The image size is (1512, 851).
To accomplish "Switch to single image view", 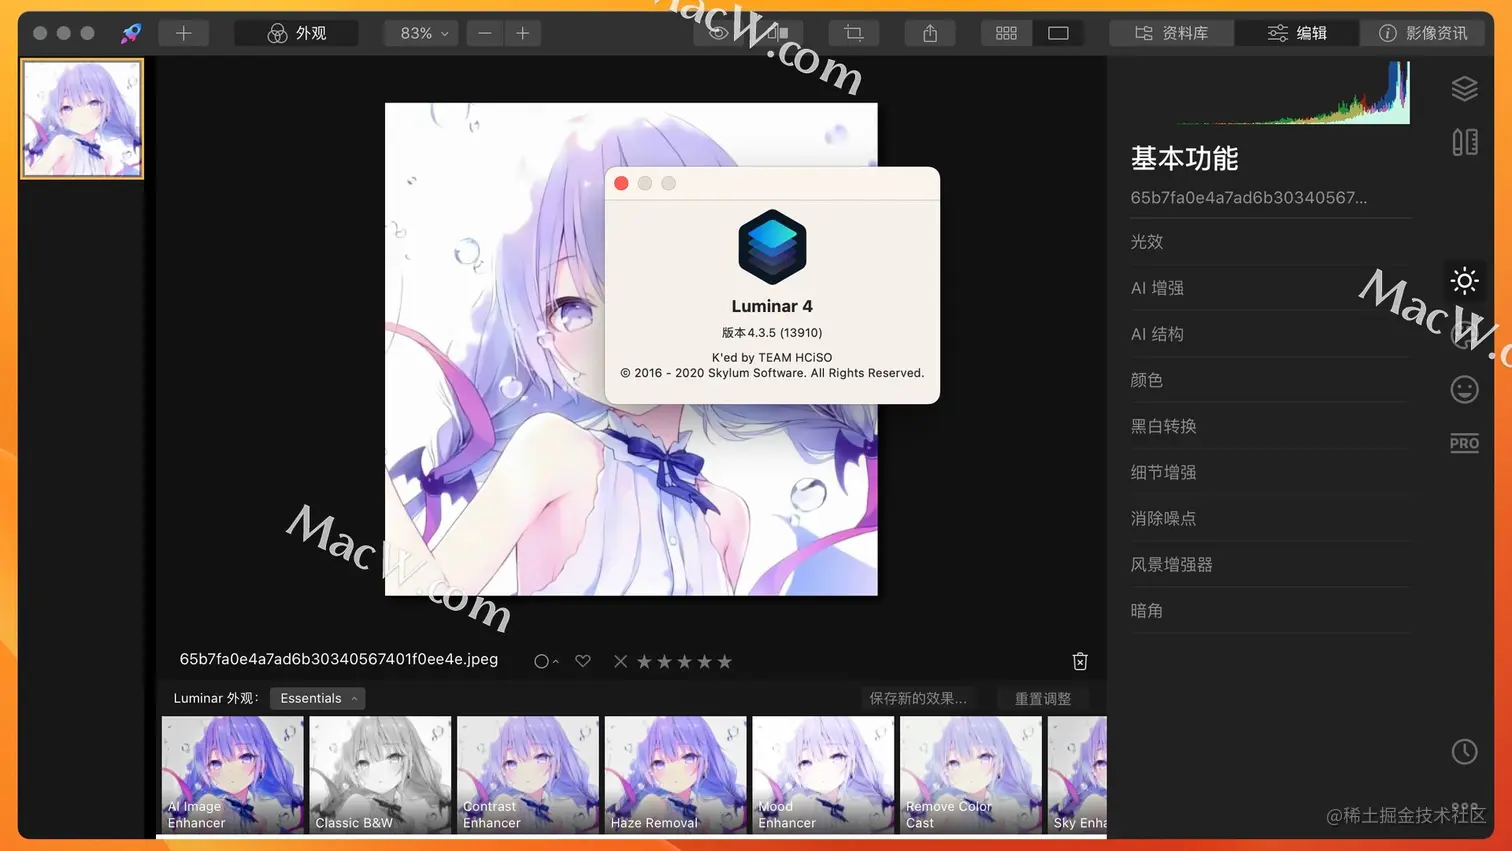I will coord(1058,33).
